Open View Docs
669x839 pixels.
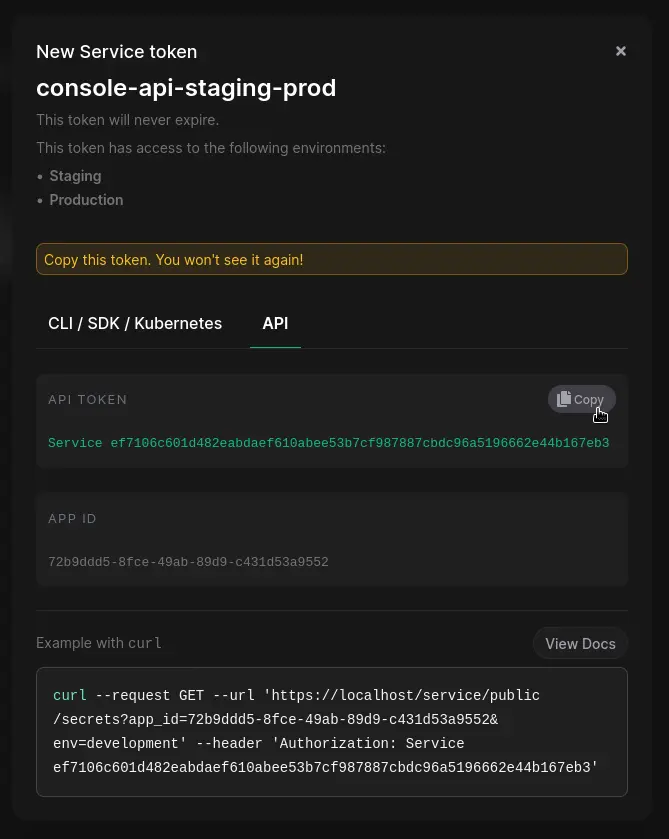[580, 643]
